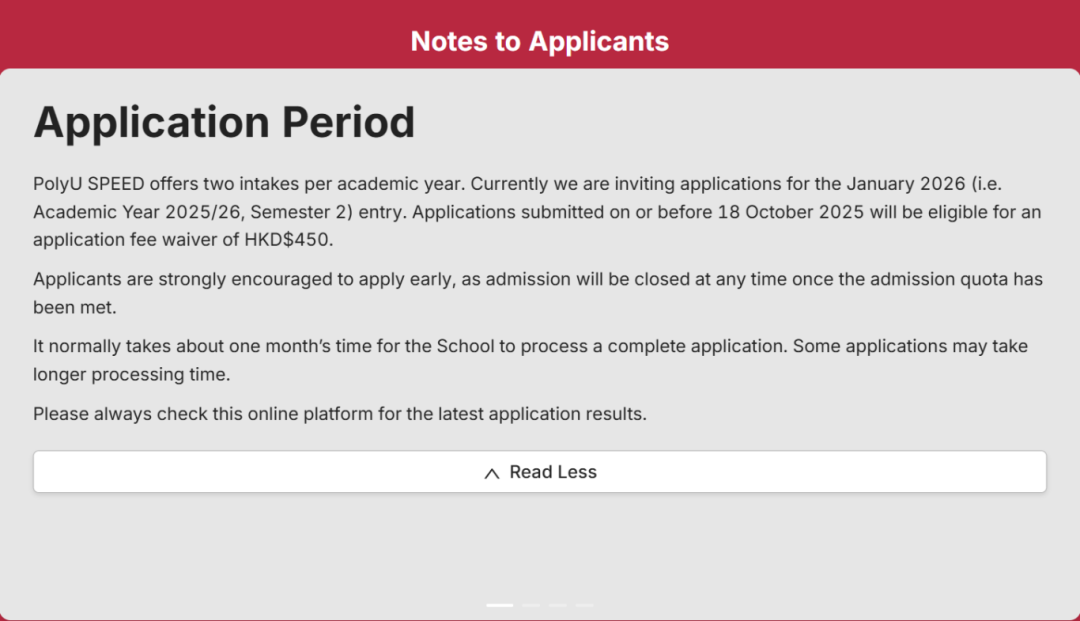Go to the second carousel slide indicator

[x=531, y=605]
